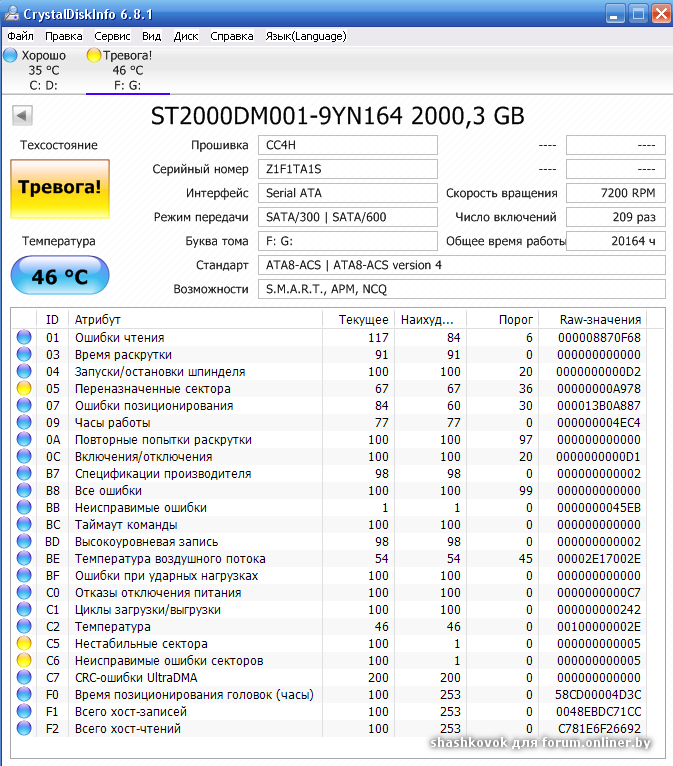Click the blue status icon for Часы работы
The height and width of the screenshot is (766, 673).
pos(24,423)
